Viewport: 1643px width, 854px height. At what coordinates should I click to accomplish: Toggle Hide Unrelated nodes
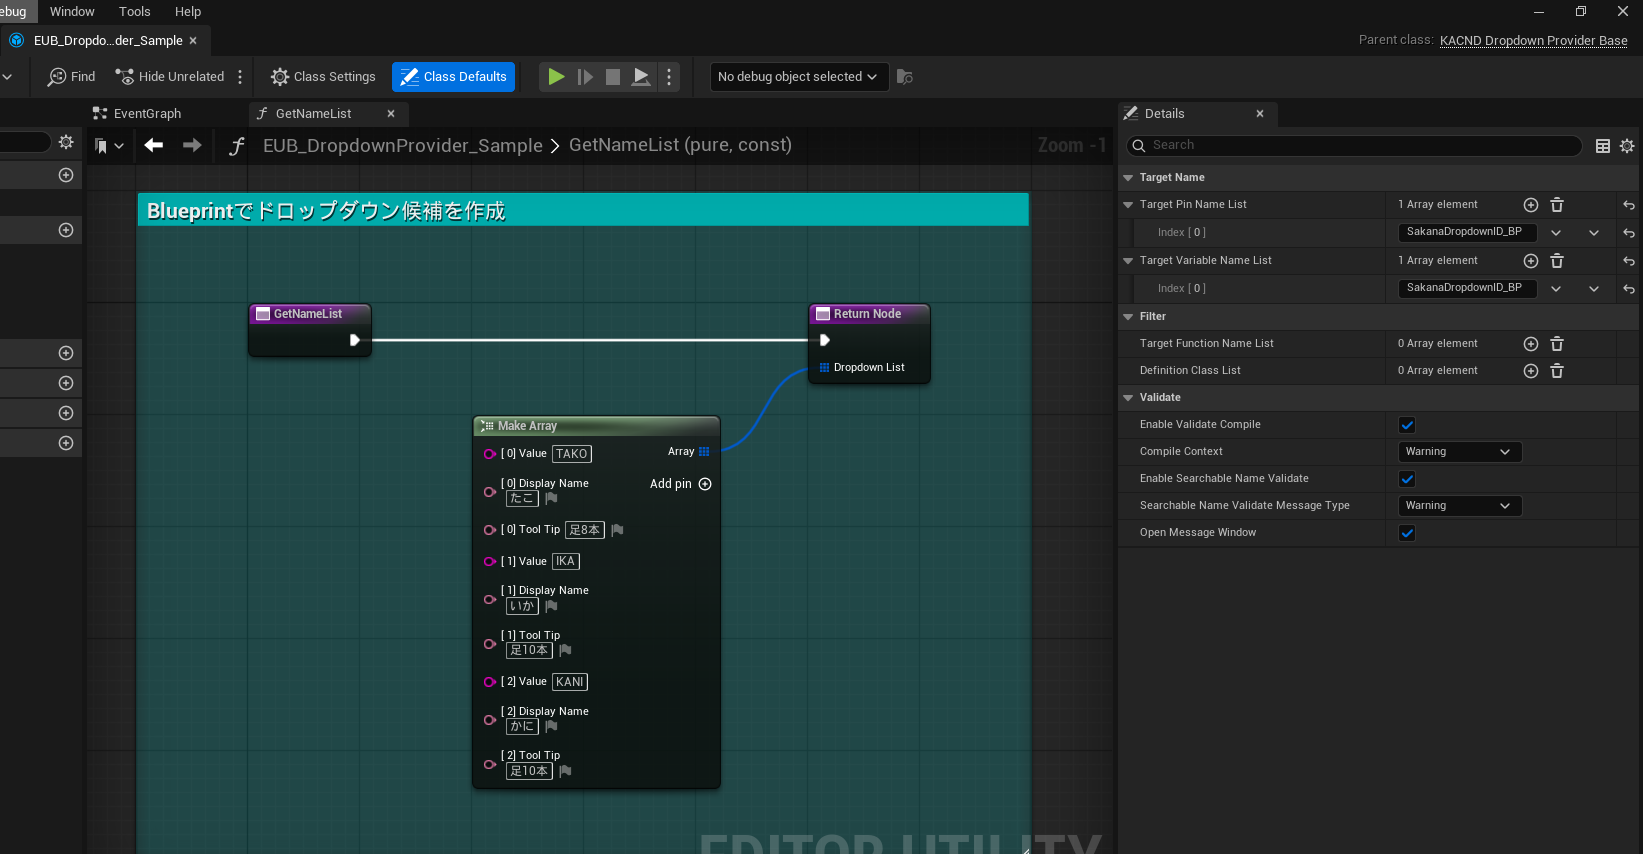[x=169, y=77]
